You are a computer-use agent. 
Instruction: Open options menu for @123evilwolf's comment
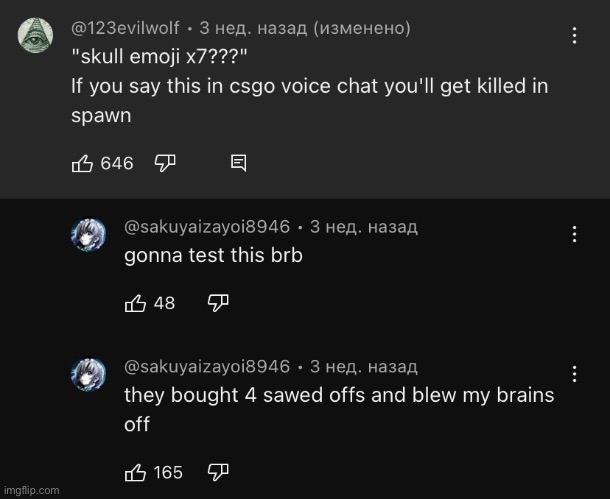[x=575, y=36]
